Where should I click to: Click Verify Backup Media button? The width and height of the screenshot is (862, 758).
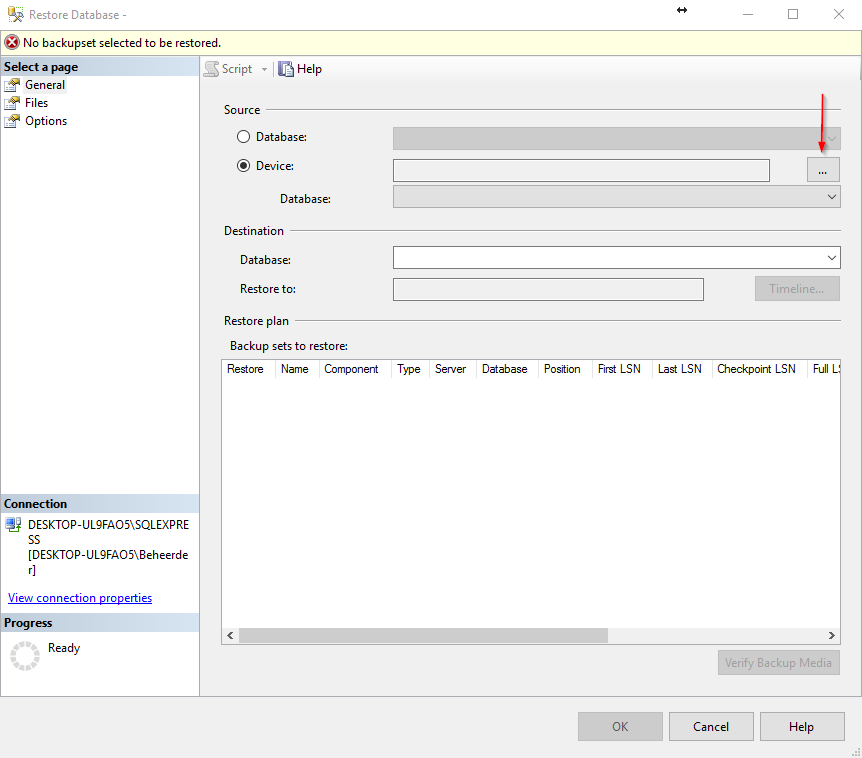[778, 663]
